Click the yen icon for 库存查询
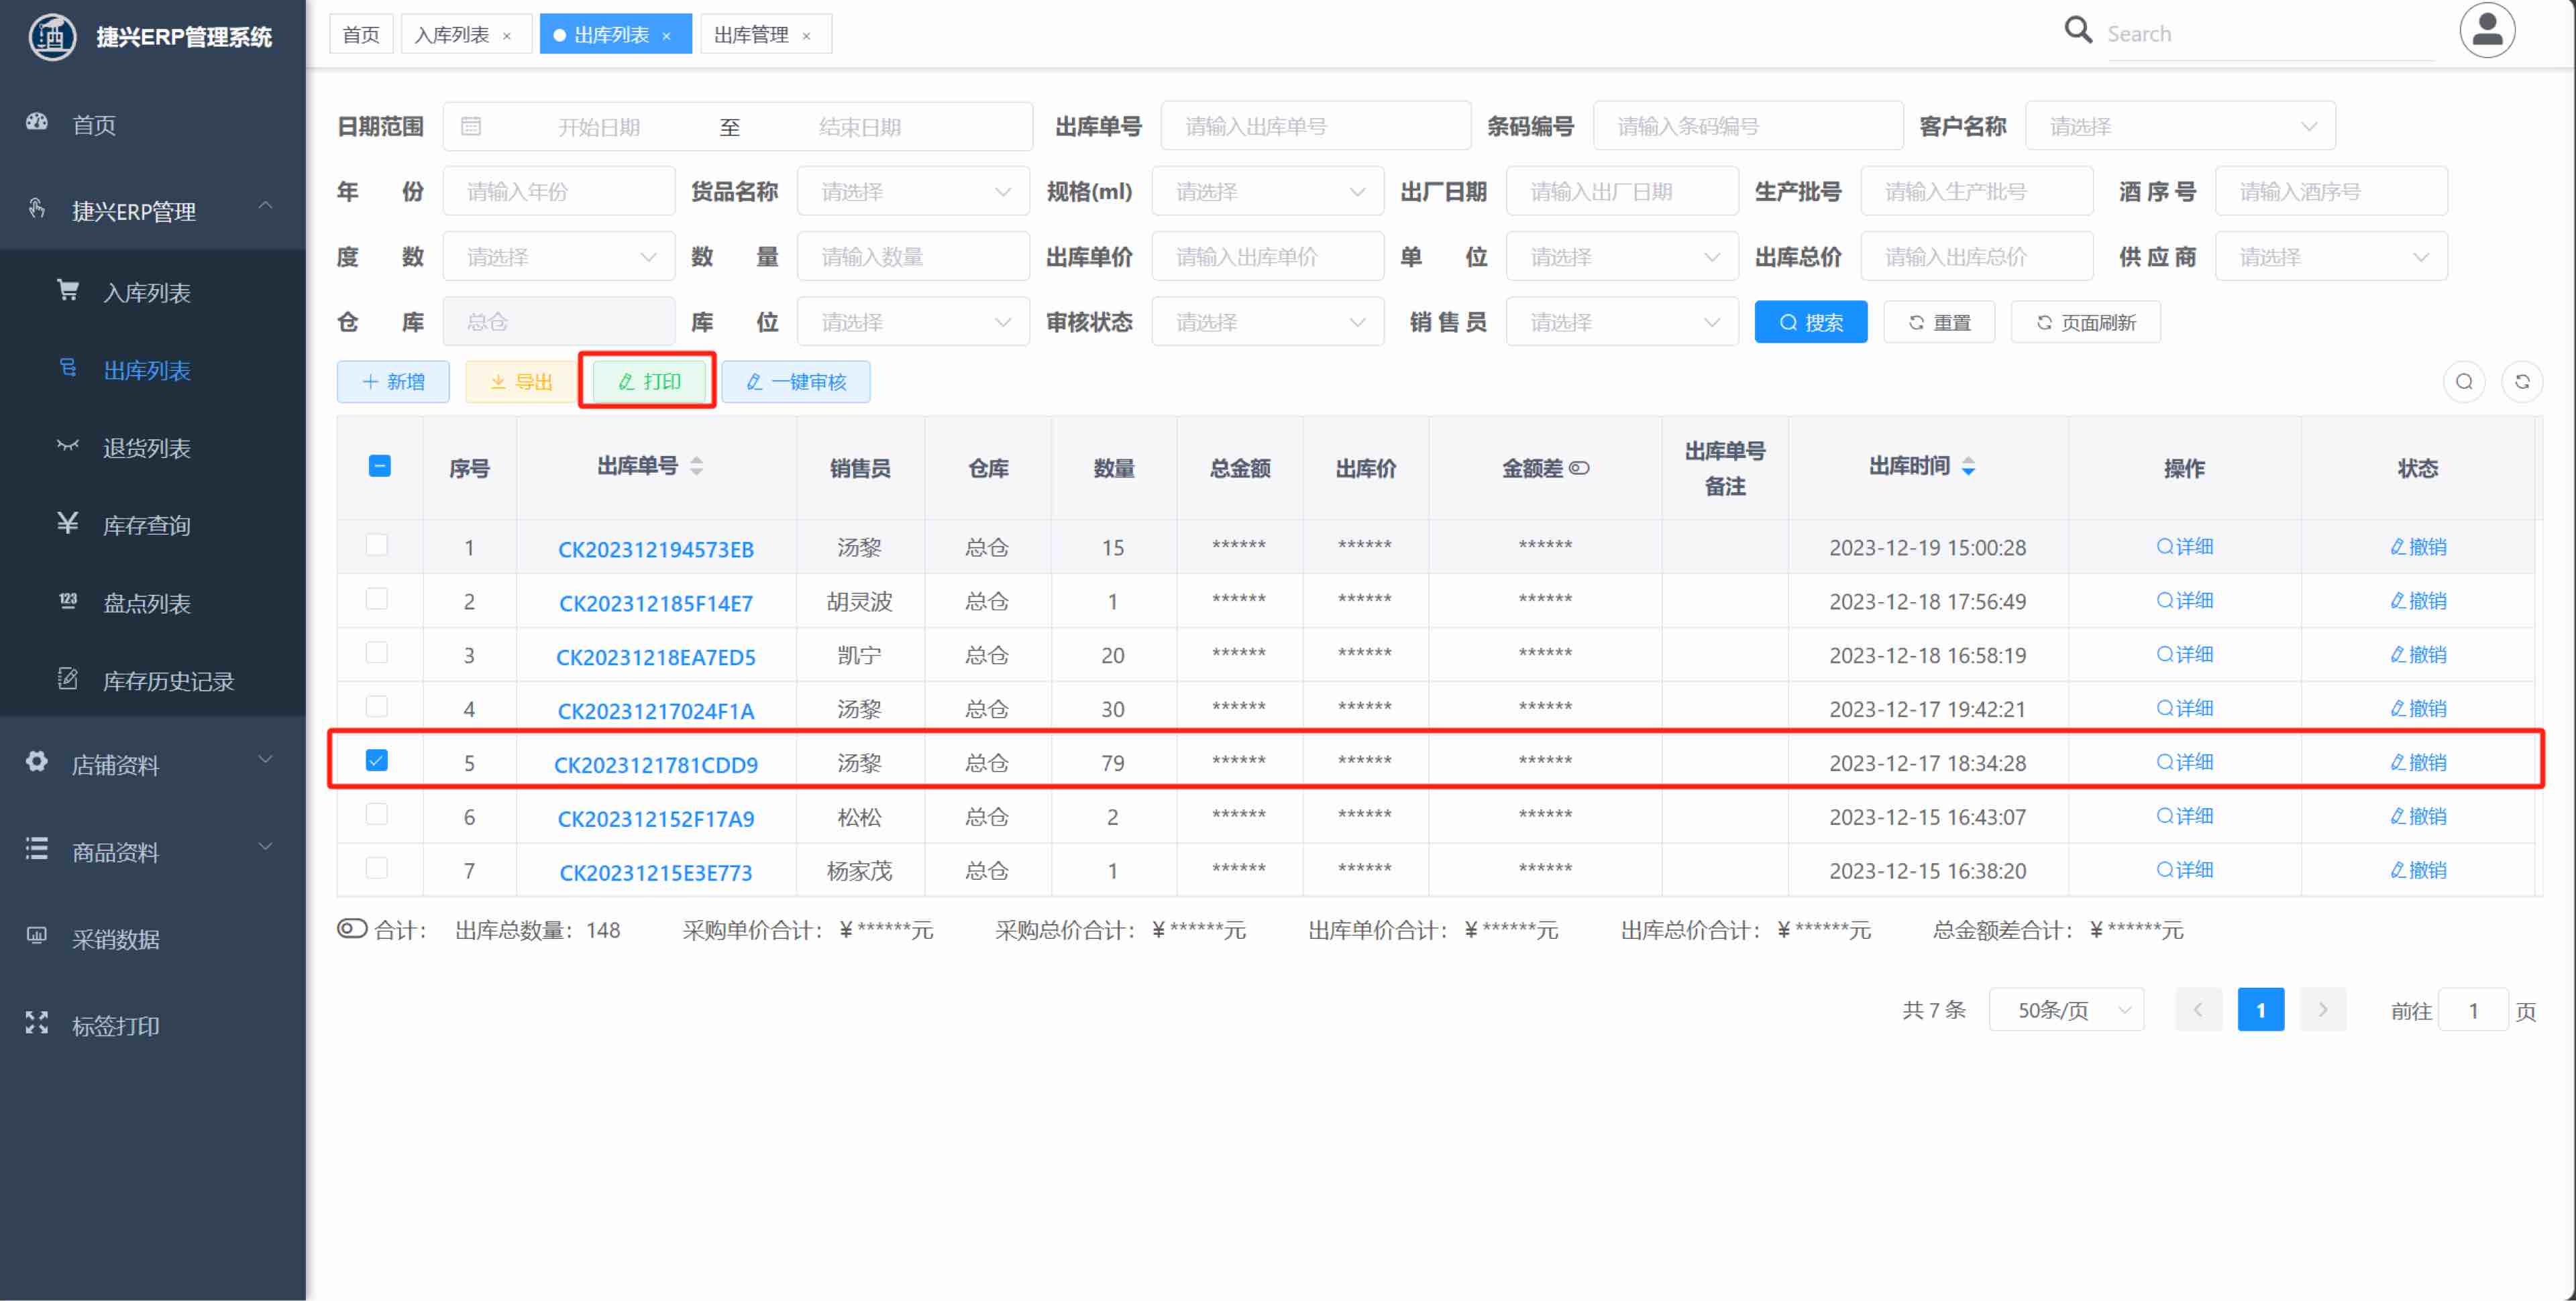 pyautogui.click(x=68, y=522)
